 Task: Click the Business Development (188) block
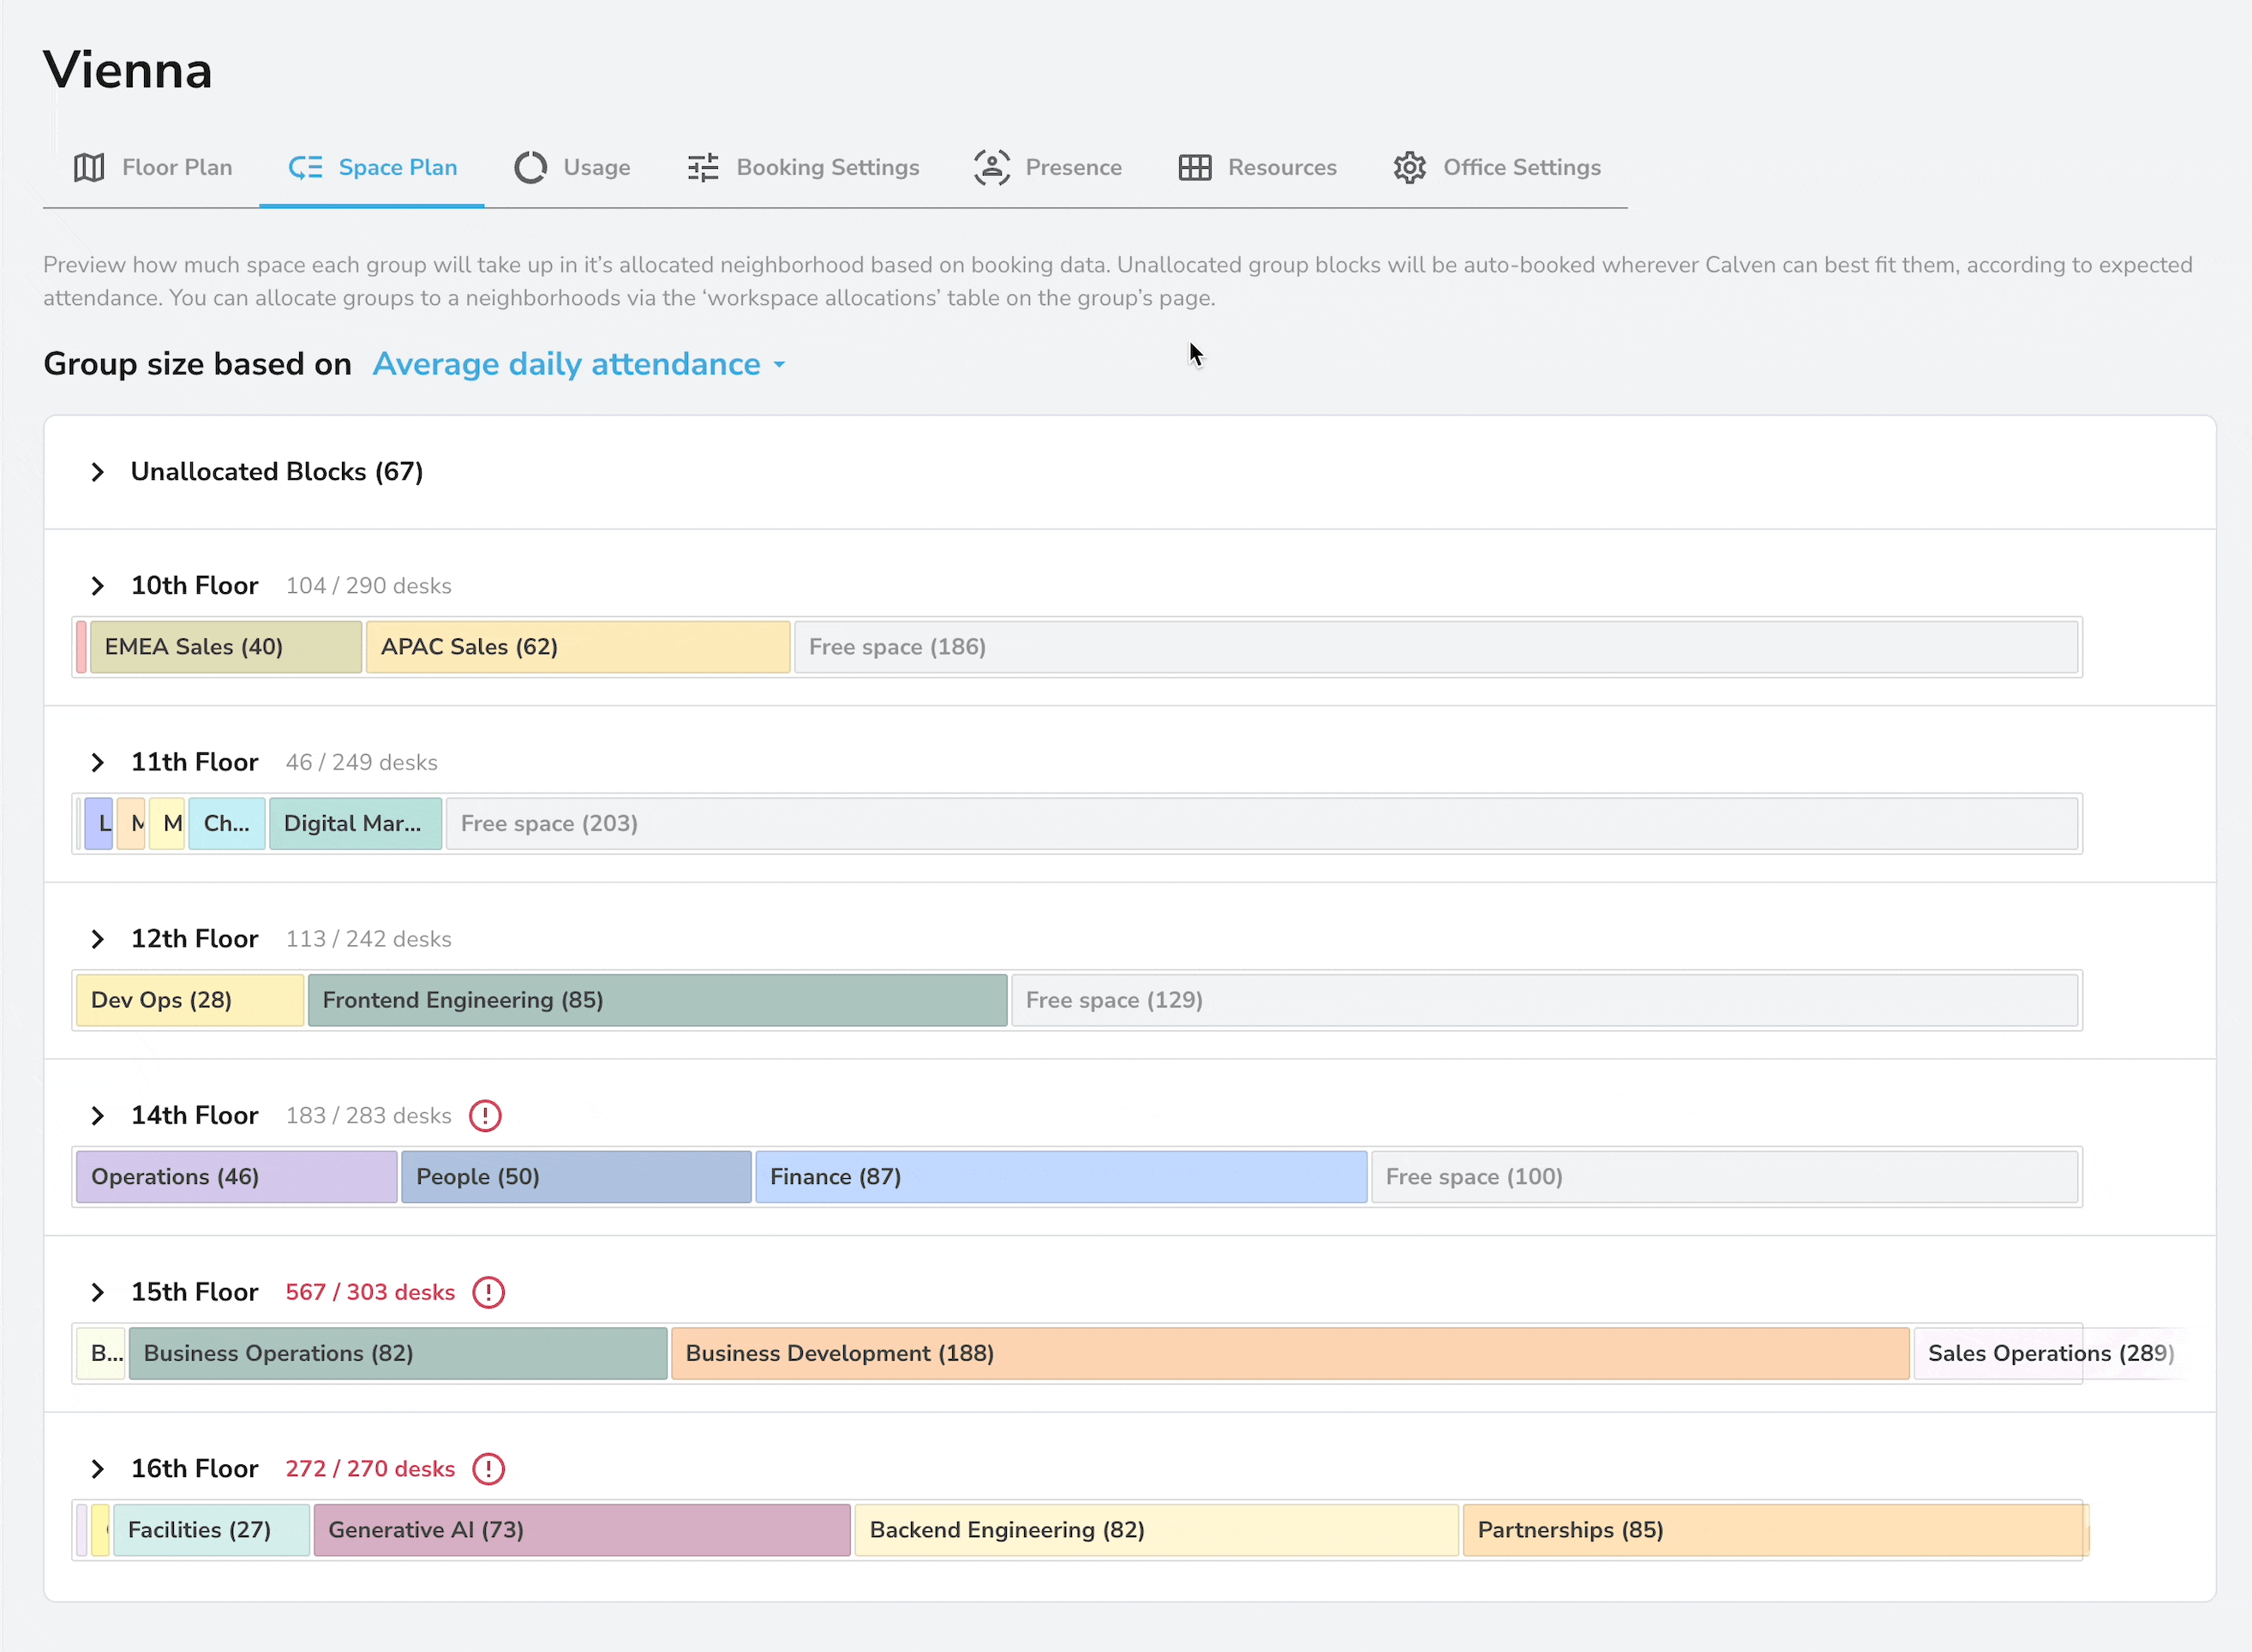(1289, 1353)
